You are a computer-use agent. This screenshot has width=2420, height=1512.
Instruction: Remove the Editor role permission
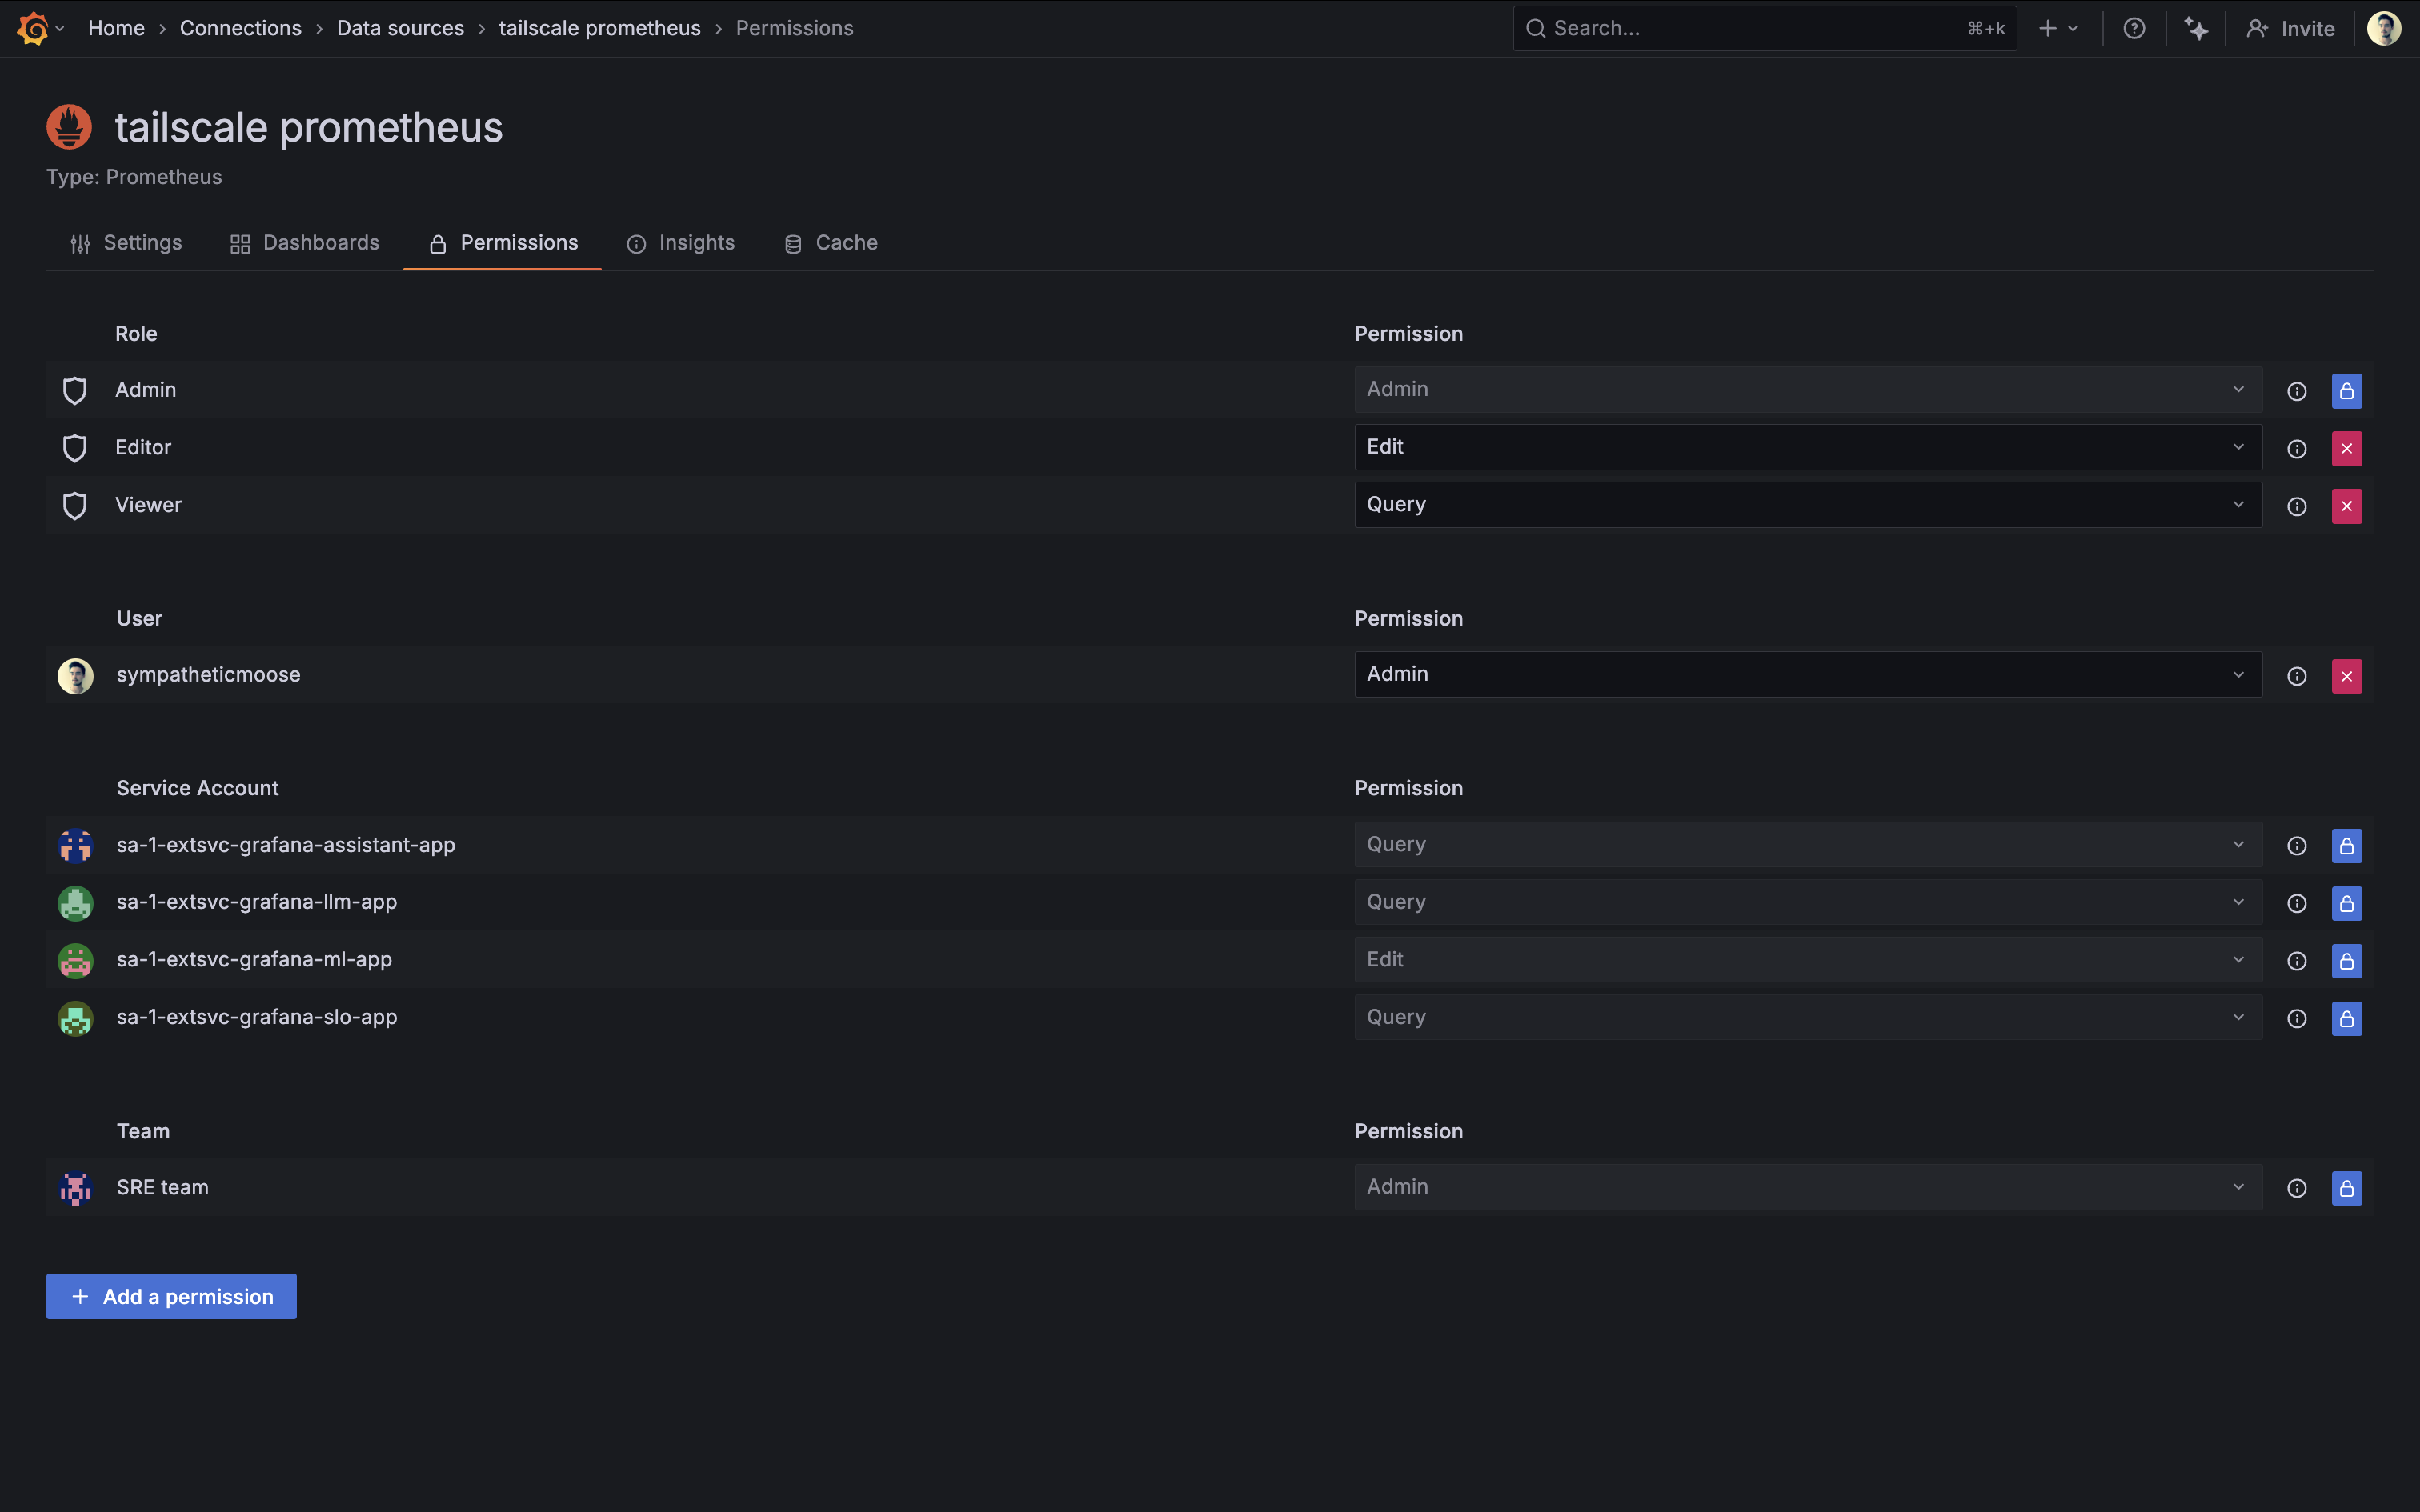(x=2346, y=448)
